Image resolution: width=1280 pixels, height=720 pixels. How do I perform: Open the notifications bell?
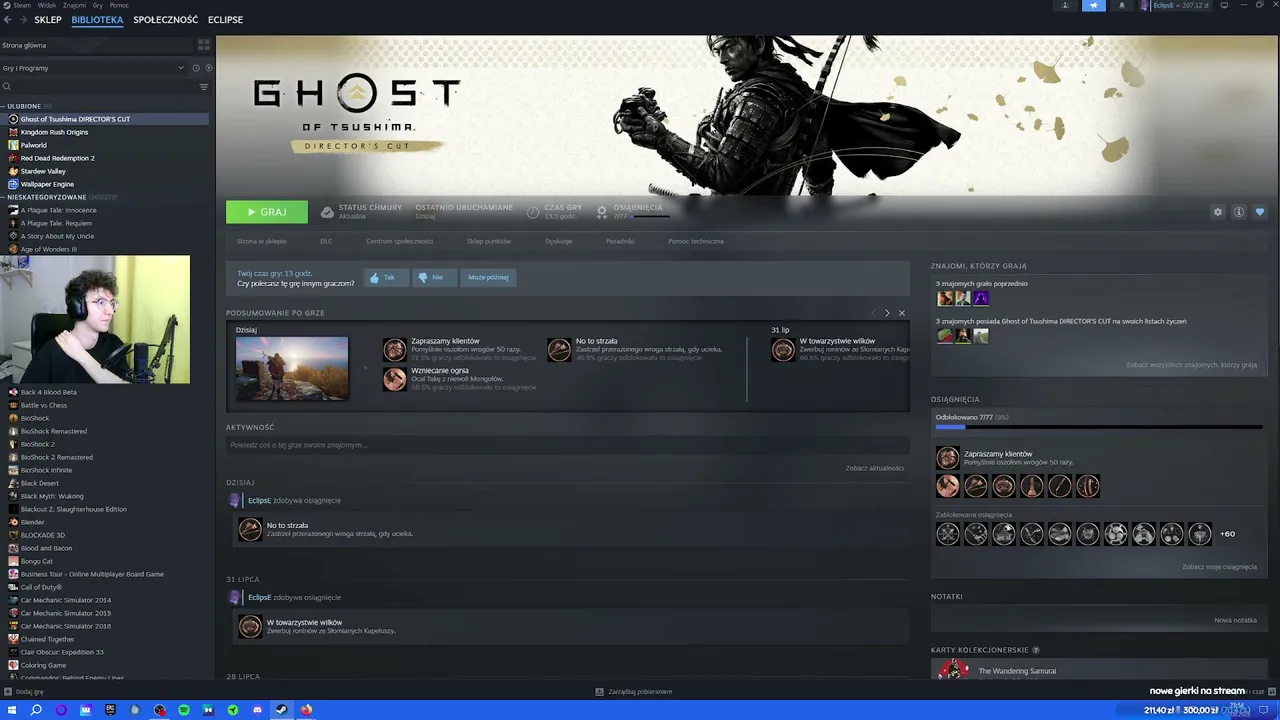point(1121,5)
